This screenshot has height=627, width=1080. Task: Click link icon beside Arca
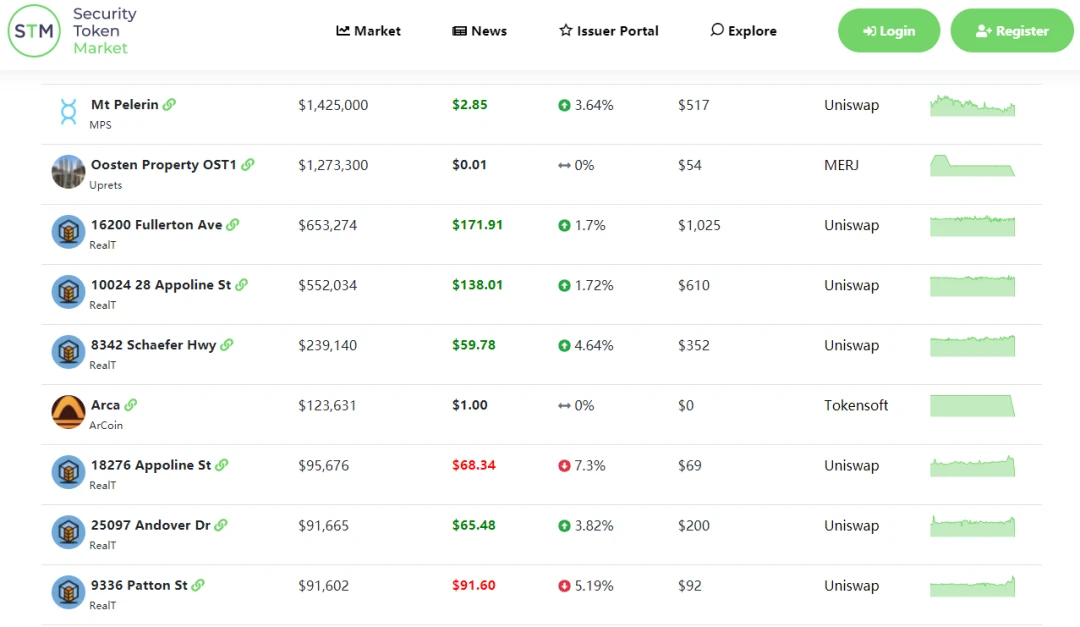(131, 405)
